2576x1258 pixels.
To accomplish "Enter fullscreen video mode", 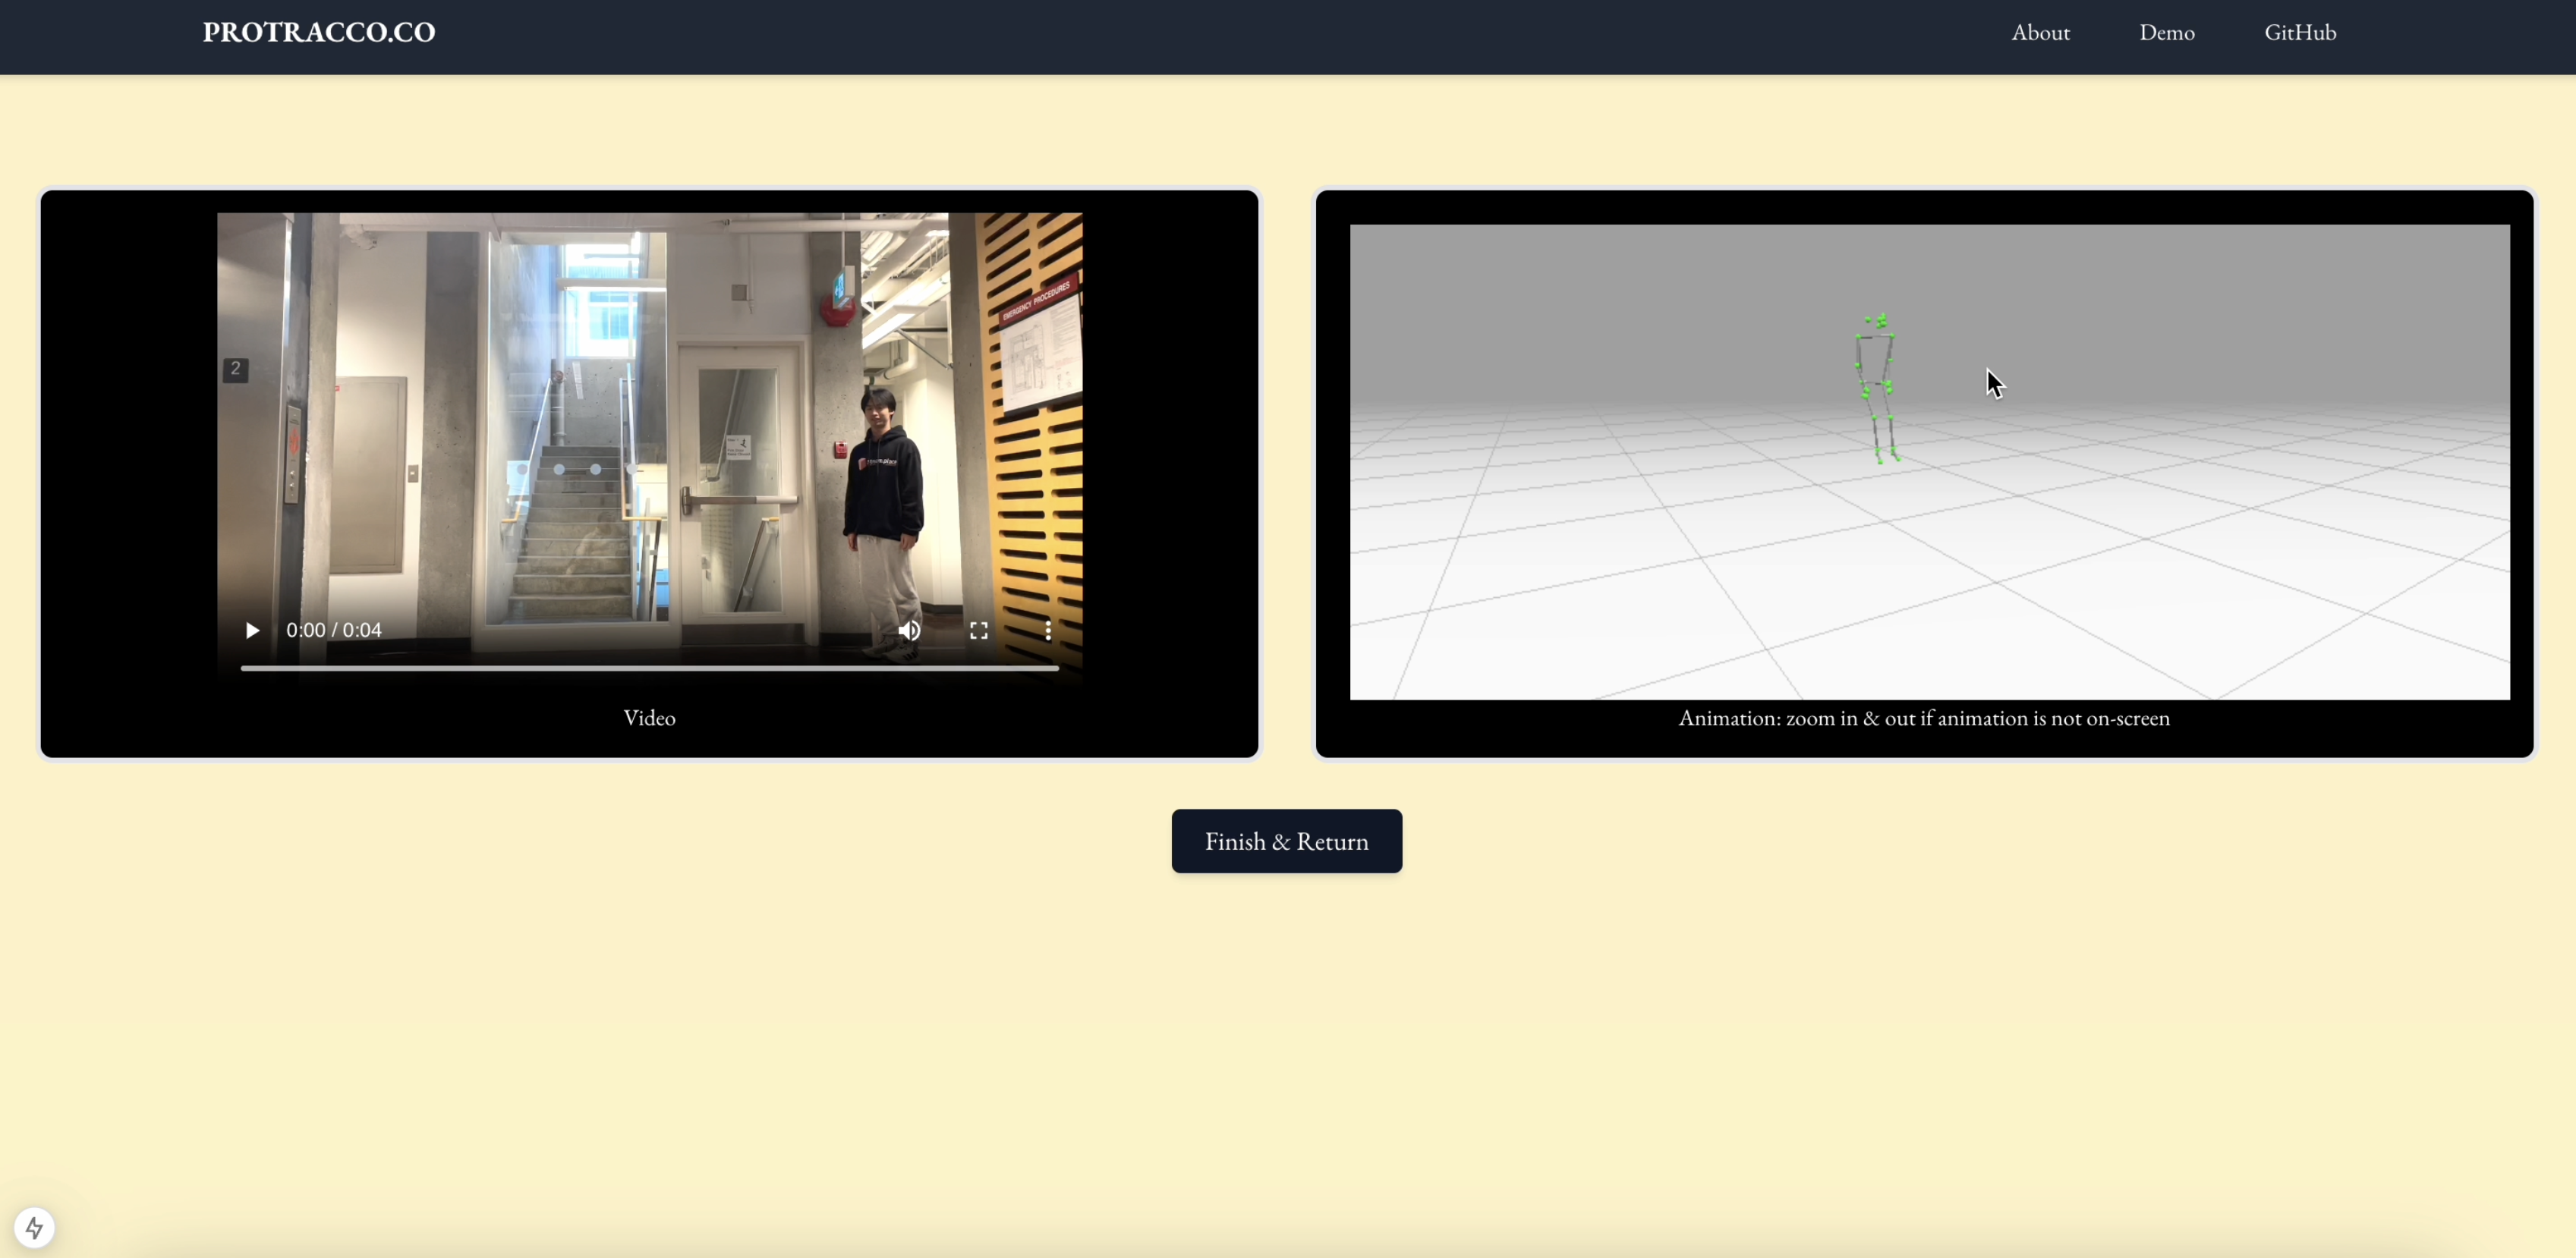I will (978, 630).
